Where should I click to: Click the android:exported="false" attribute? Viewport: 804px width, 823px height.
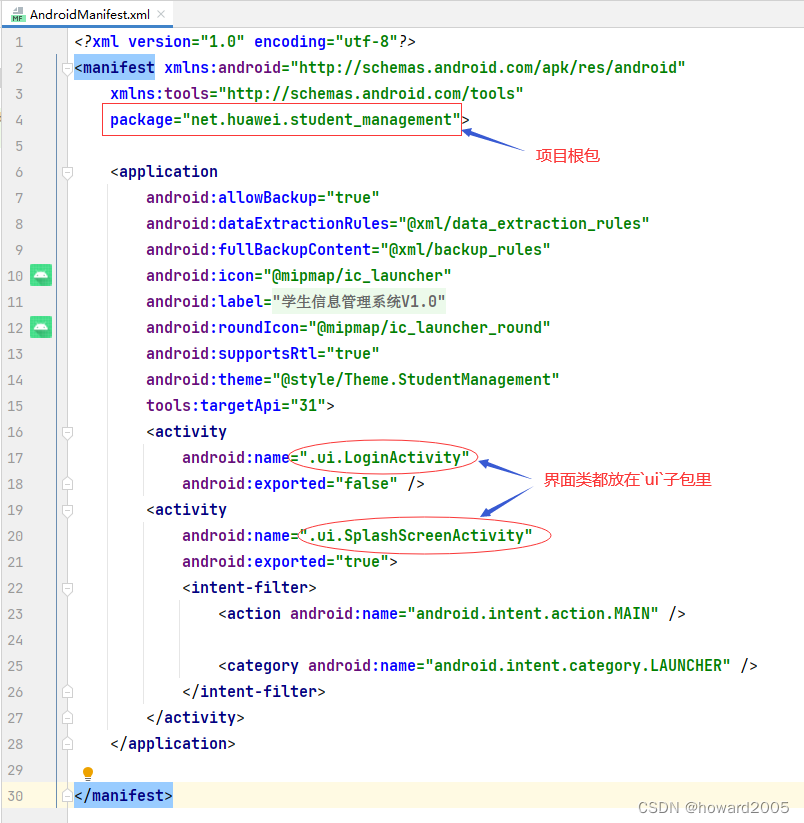[290, 483]
